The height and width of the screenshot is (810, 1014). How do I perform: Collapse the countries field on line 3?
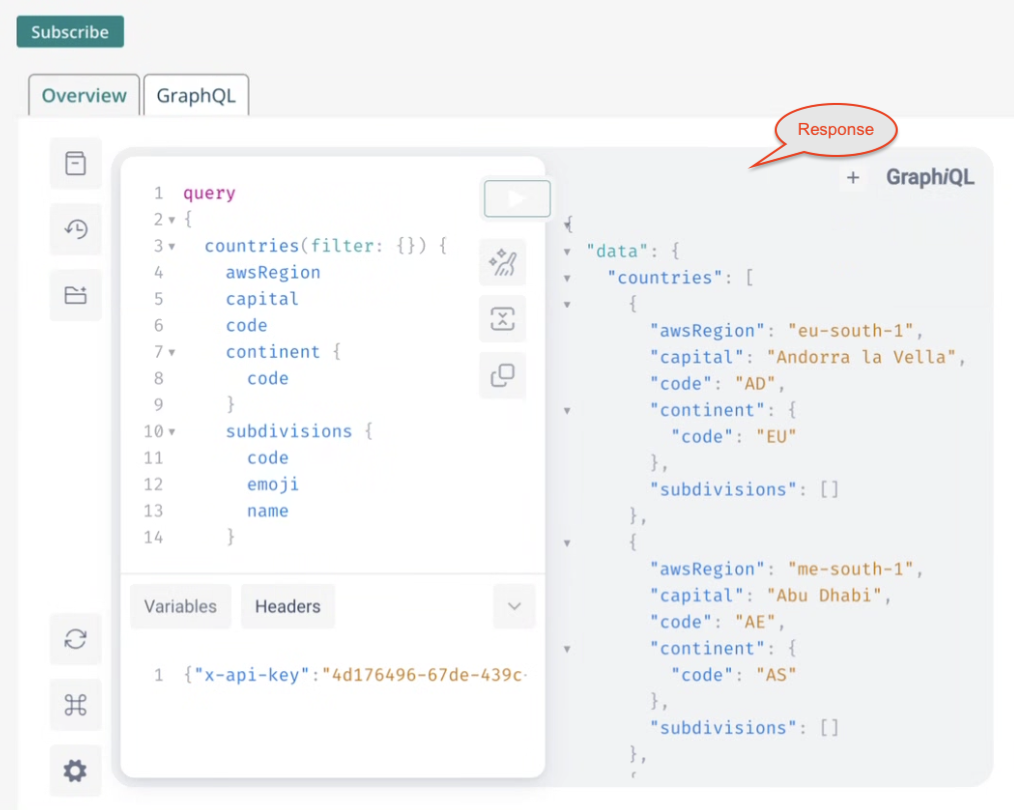click(172, 246)
